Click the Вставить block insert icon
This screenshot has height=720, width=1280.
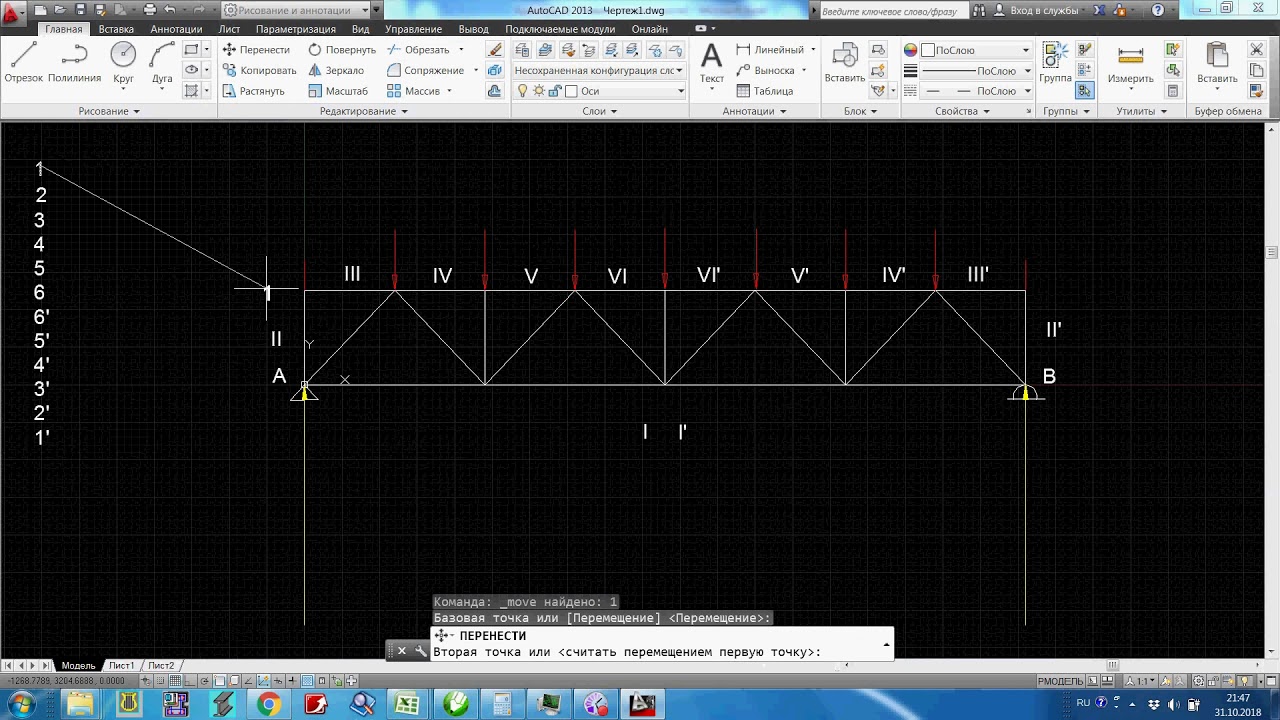[844, 62]
